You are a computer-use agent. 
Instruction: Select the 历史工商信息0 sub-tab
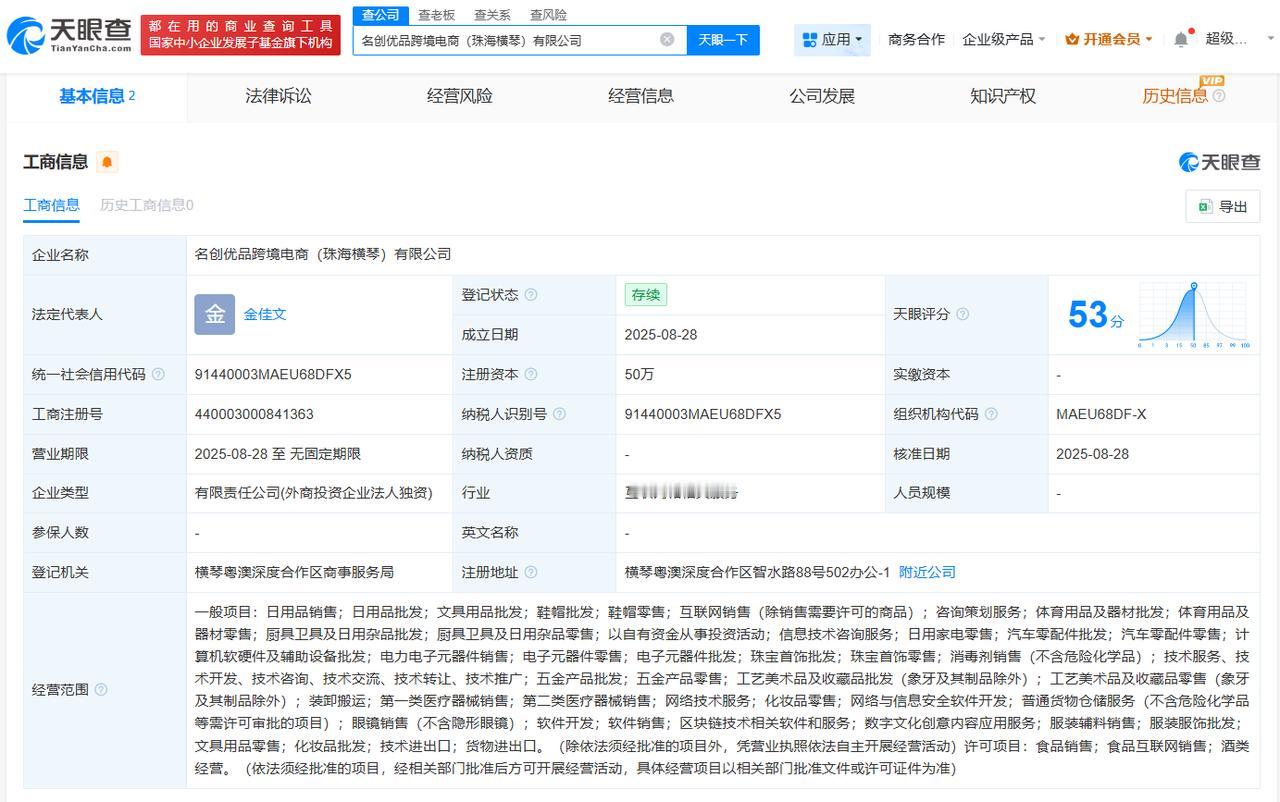(147, 205)
